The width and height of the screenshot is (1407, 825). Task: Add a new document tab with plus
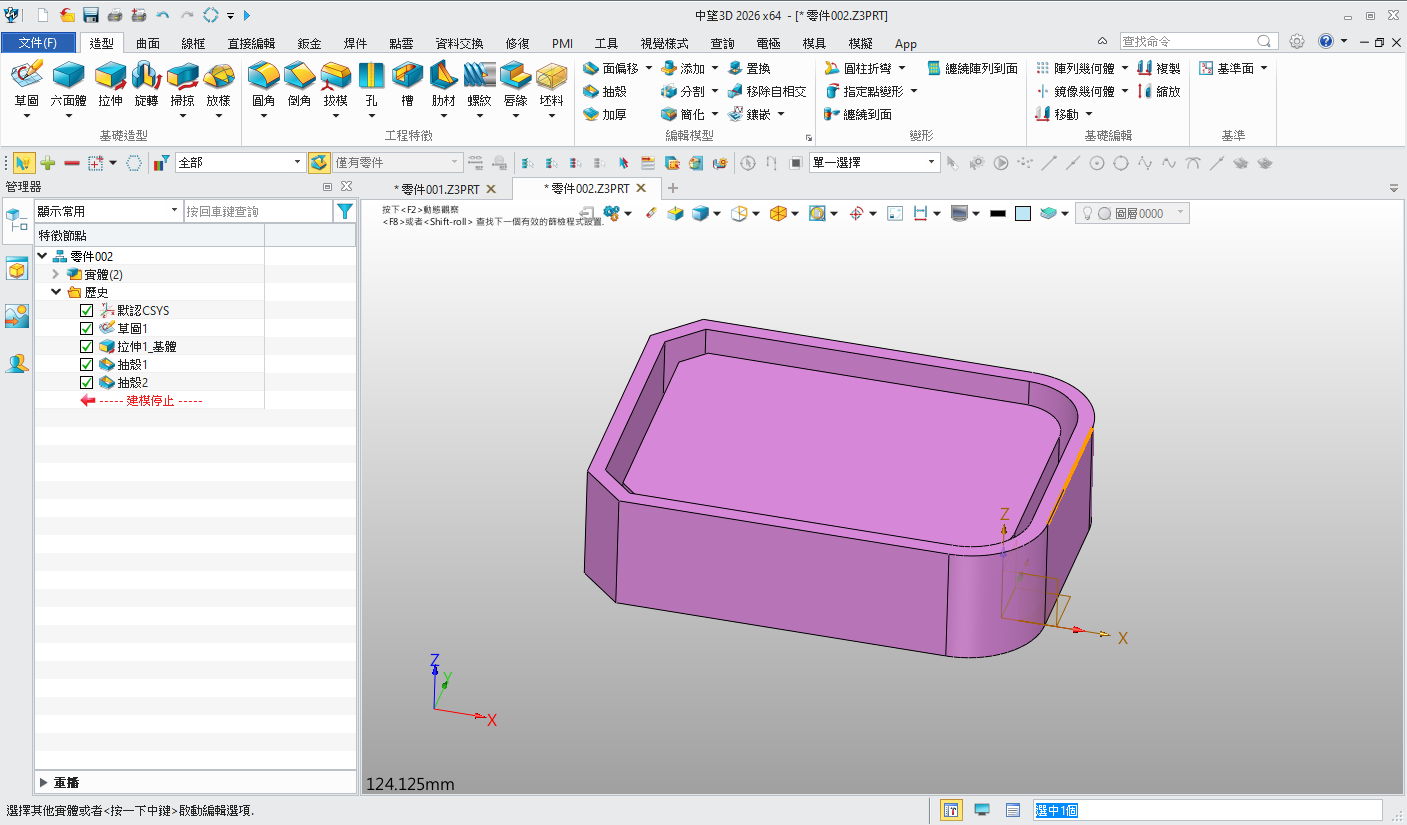click(x=672, y=188)
